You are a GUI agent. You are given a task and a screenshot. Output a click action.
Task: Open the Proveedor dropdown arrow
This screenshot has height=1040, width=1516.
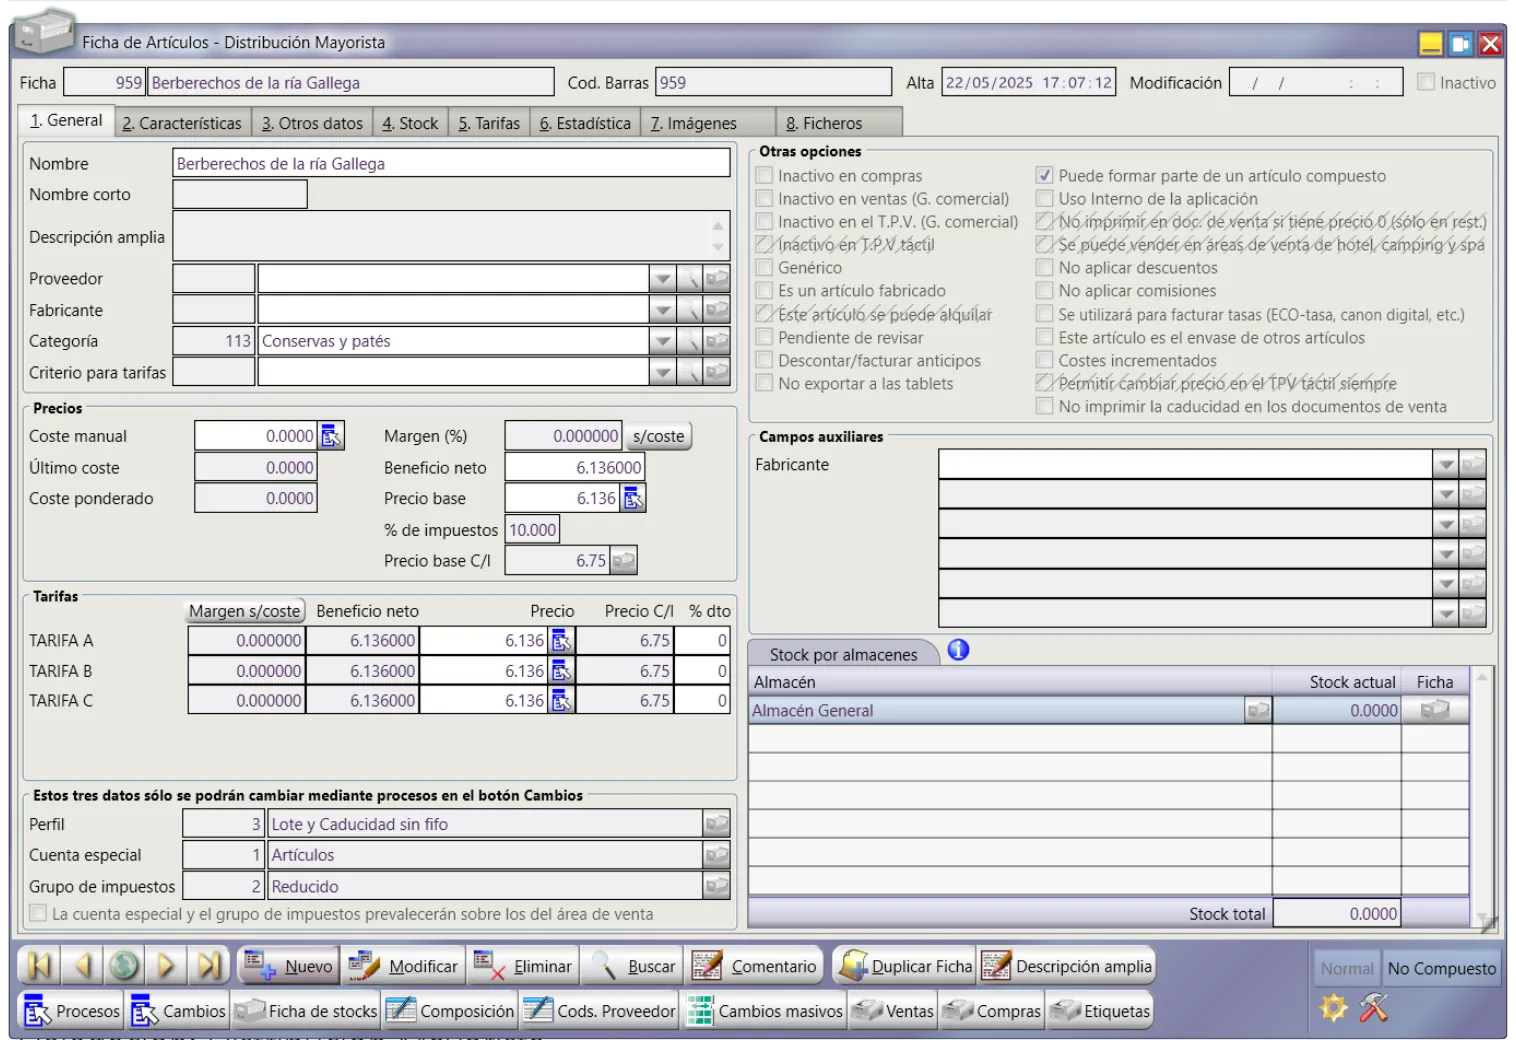click(x=662, y=279)
